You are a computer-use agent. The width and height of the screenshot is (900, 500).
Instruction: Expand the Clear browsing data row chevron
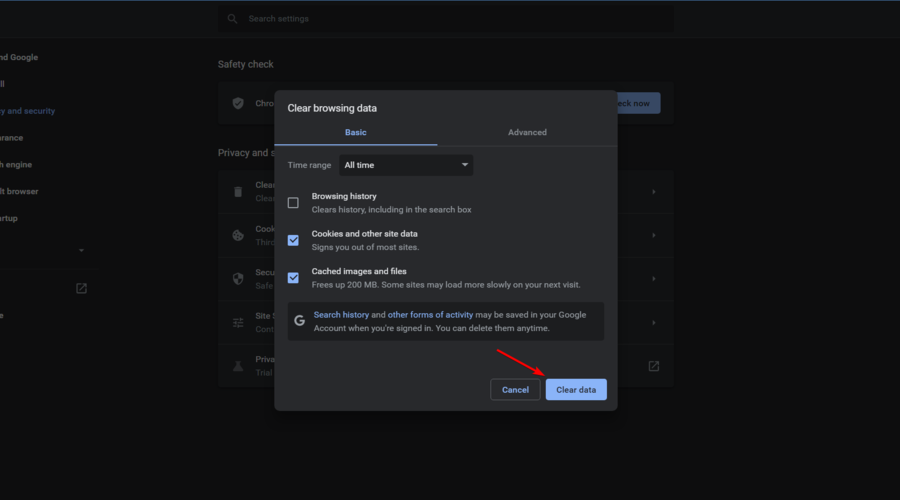653,191
